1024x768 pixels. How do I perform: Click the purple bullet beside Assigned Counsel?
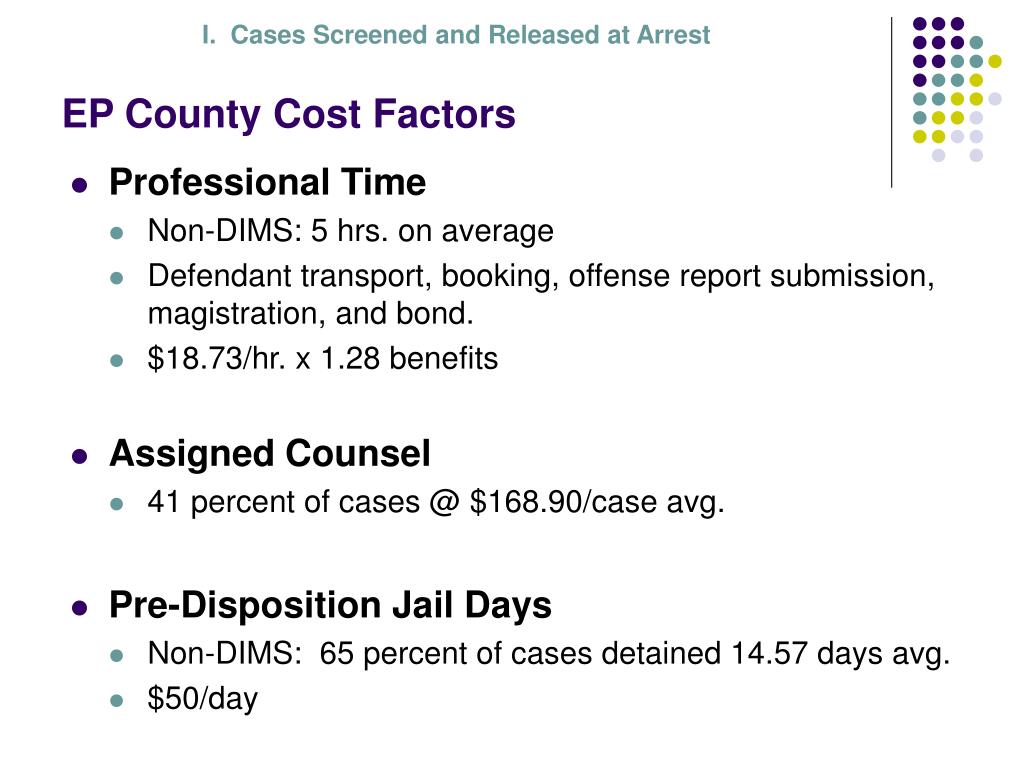point(80,456)
